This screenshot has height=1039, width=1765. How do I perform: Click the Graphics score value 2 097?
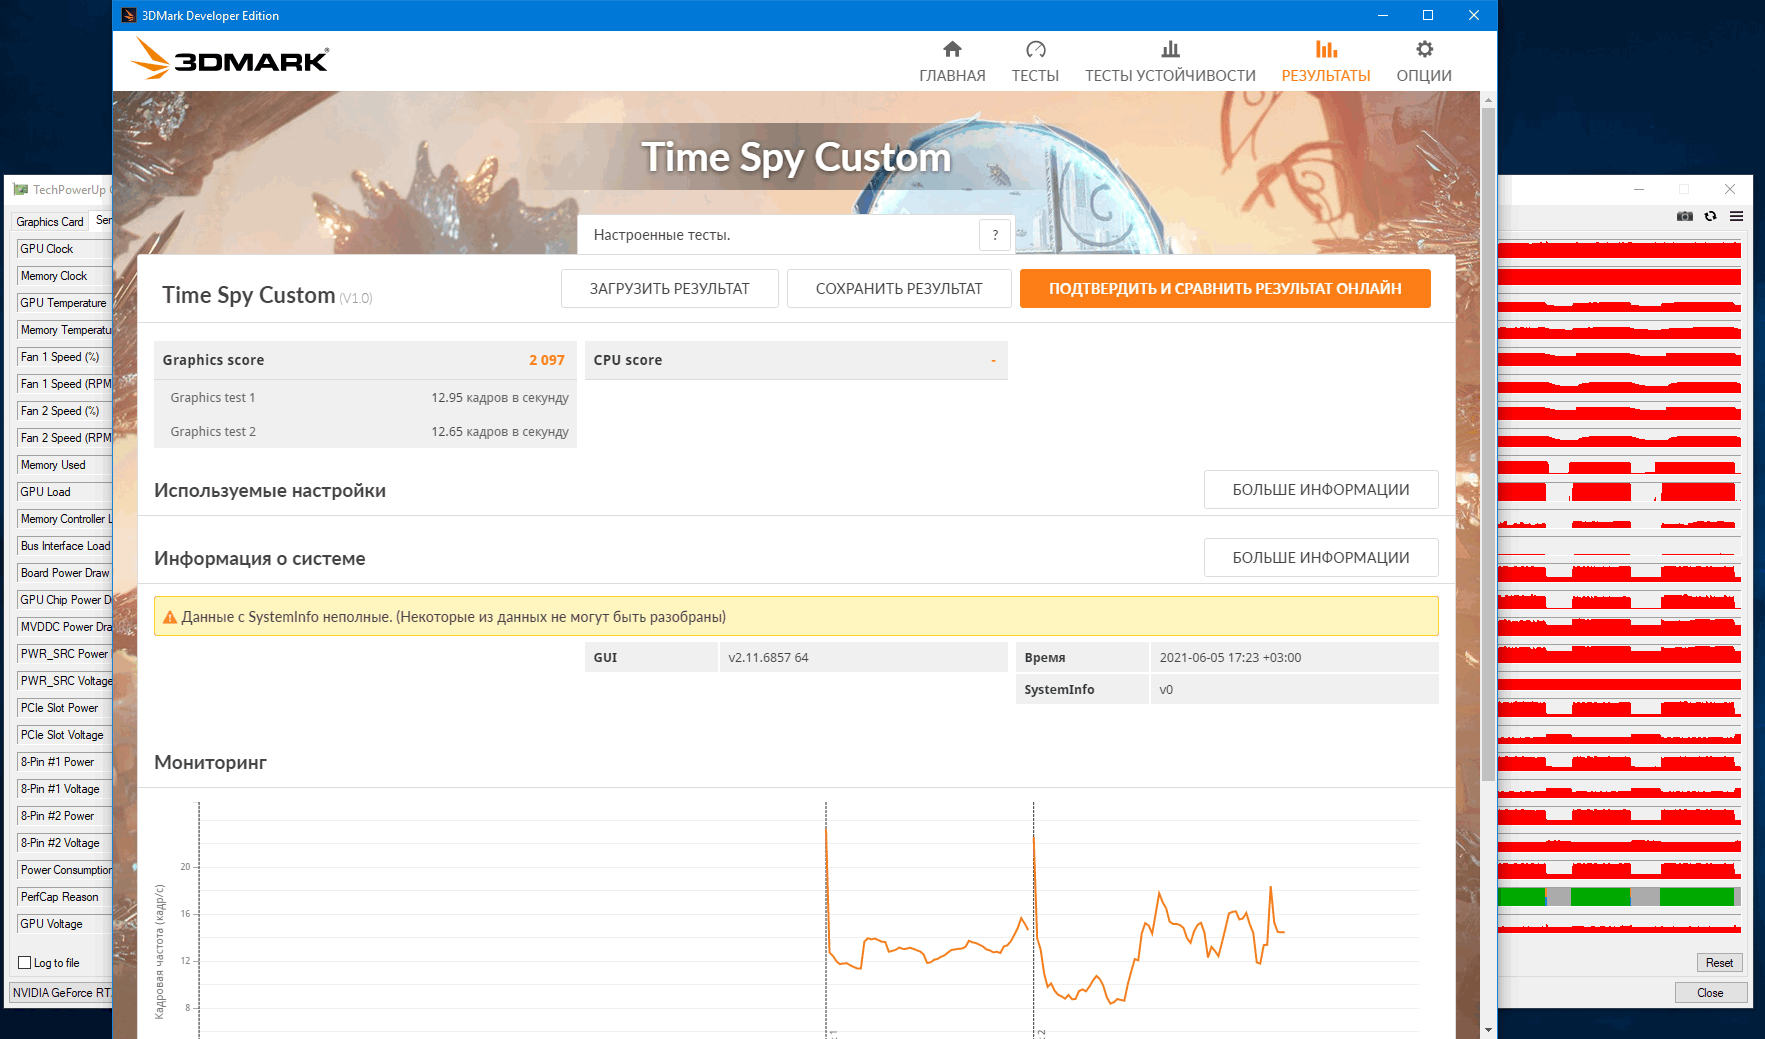[x=547, y=360]
